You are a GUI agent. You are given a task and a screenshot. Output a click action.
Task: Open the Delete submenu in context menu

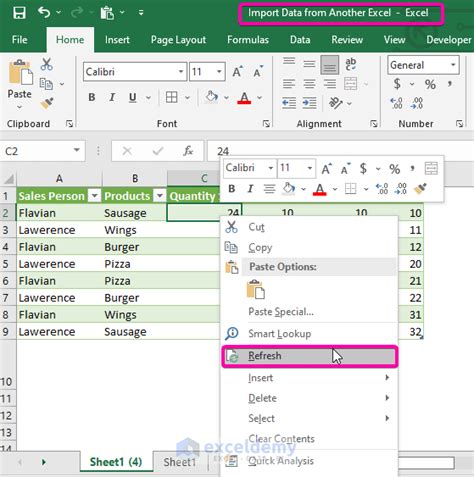[310, 398]
